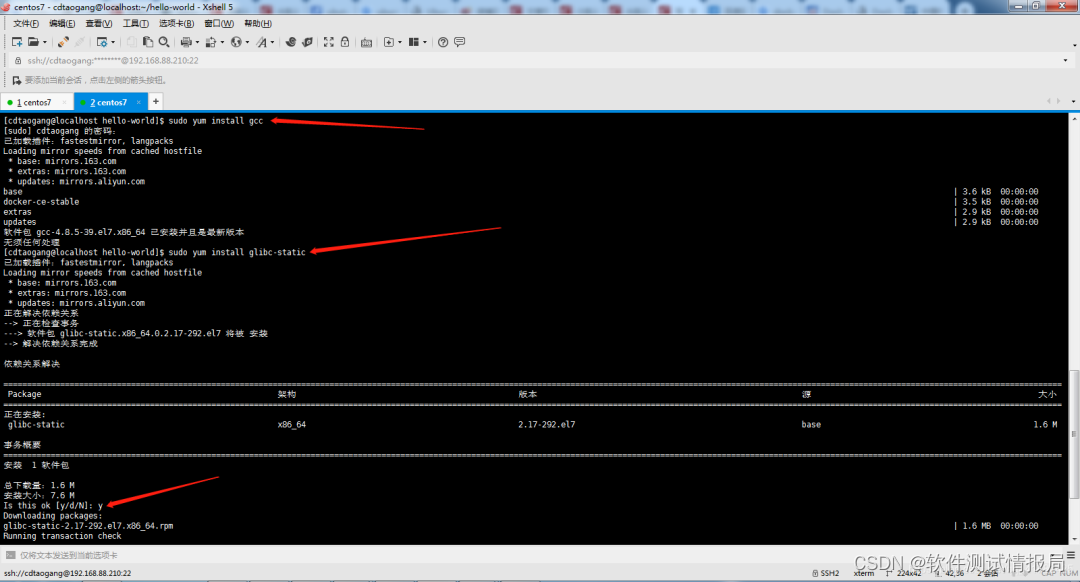Image resolution: width=1080 pixels, height=582 pixels.
Task: Open the Print icon dropdown arrow
Action: (x=197, y=42)
